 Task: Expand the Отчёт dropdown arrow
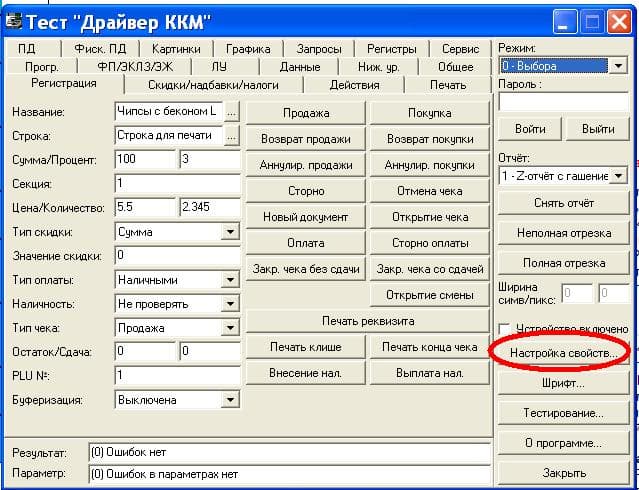point(618,176)
